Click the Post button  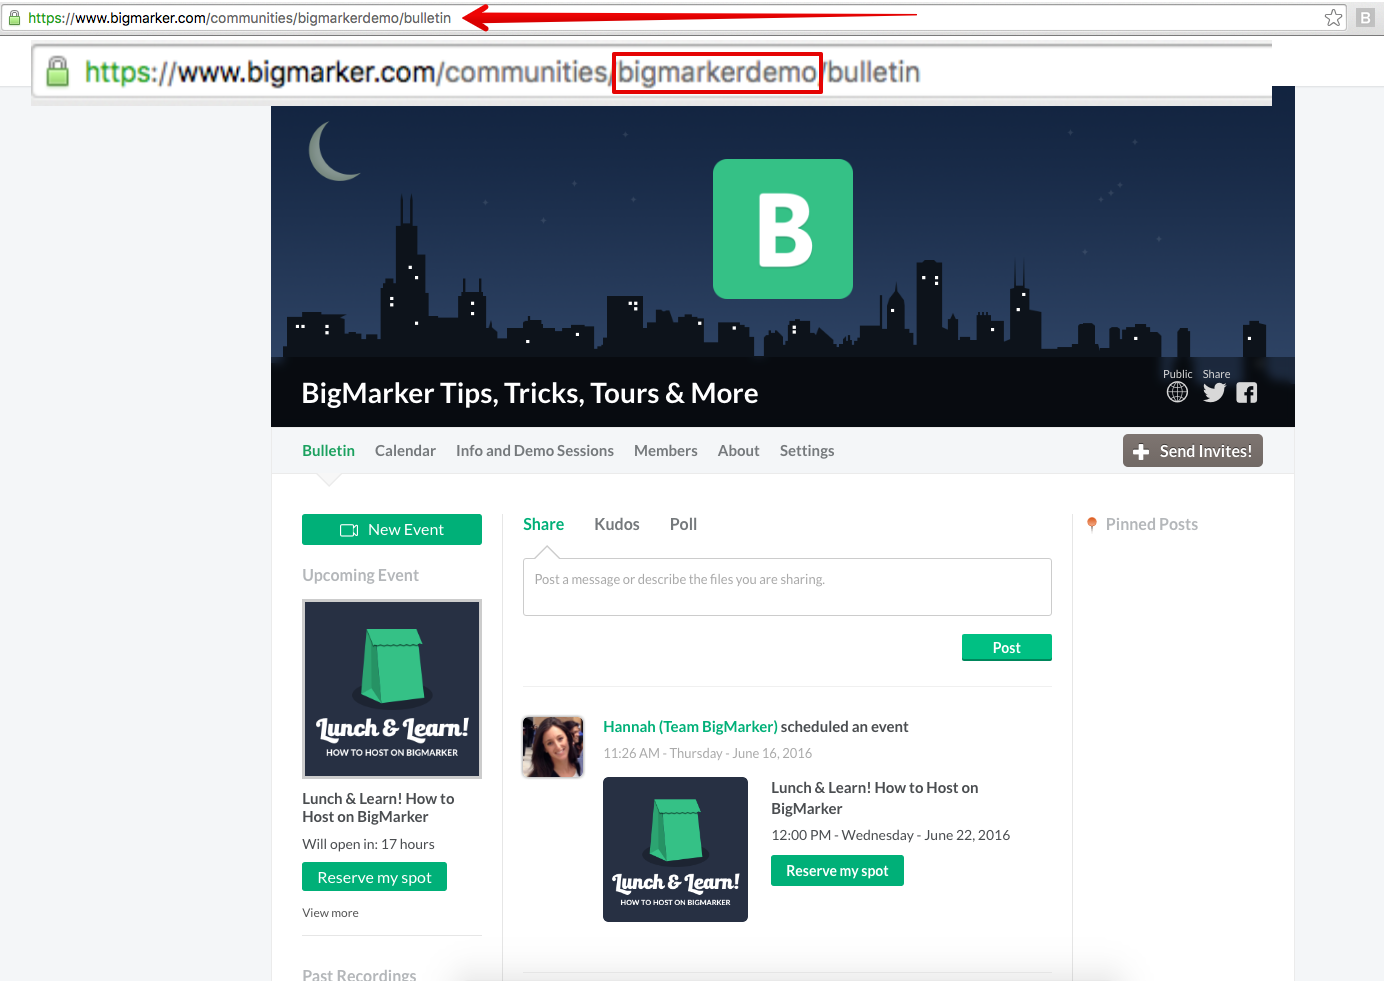1007,648
